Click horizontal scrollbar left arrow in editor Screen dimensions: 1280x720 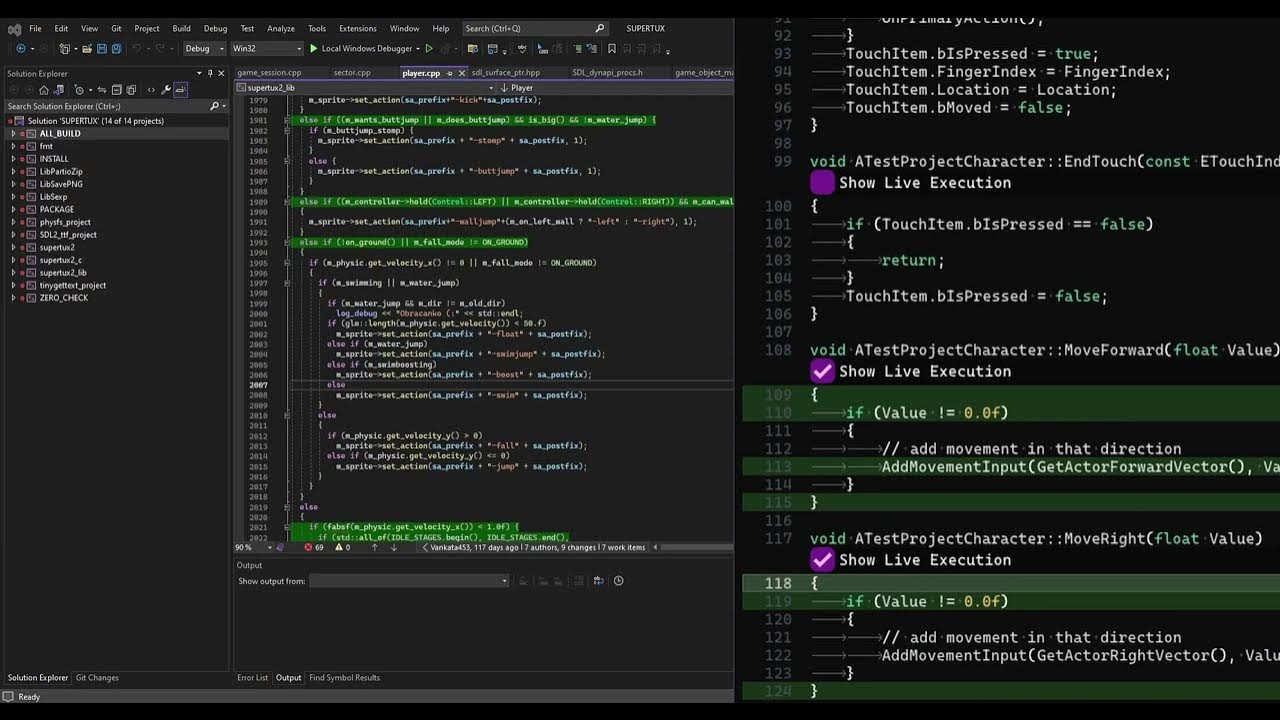657,547
